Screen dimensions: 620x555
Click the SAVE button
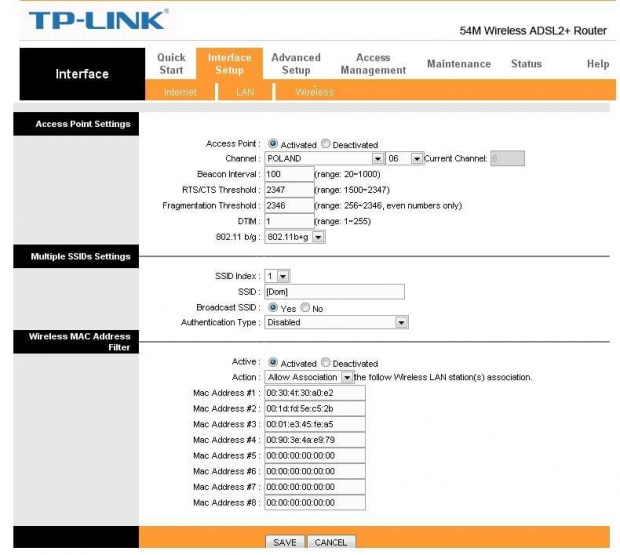[x=285, y=542]
